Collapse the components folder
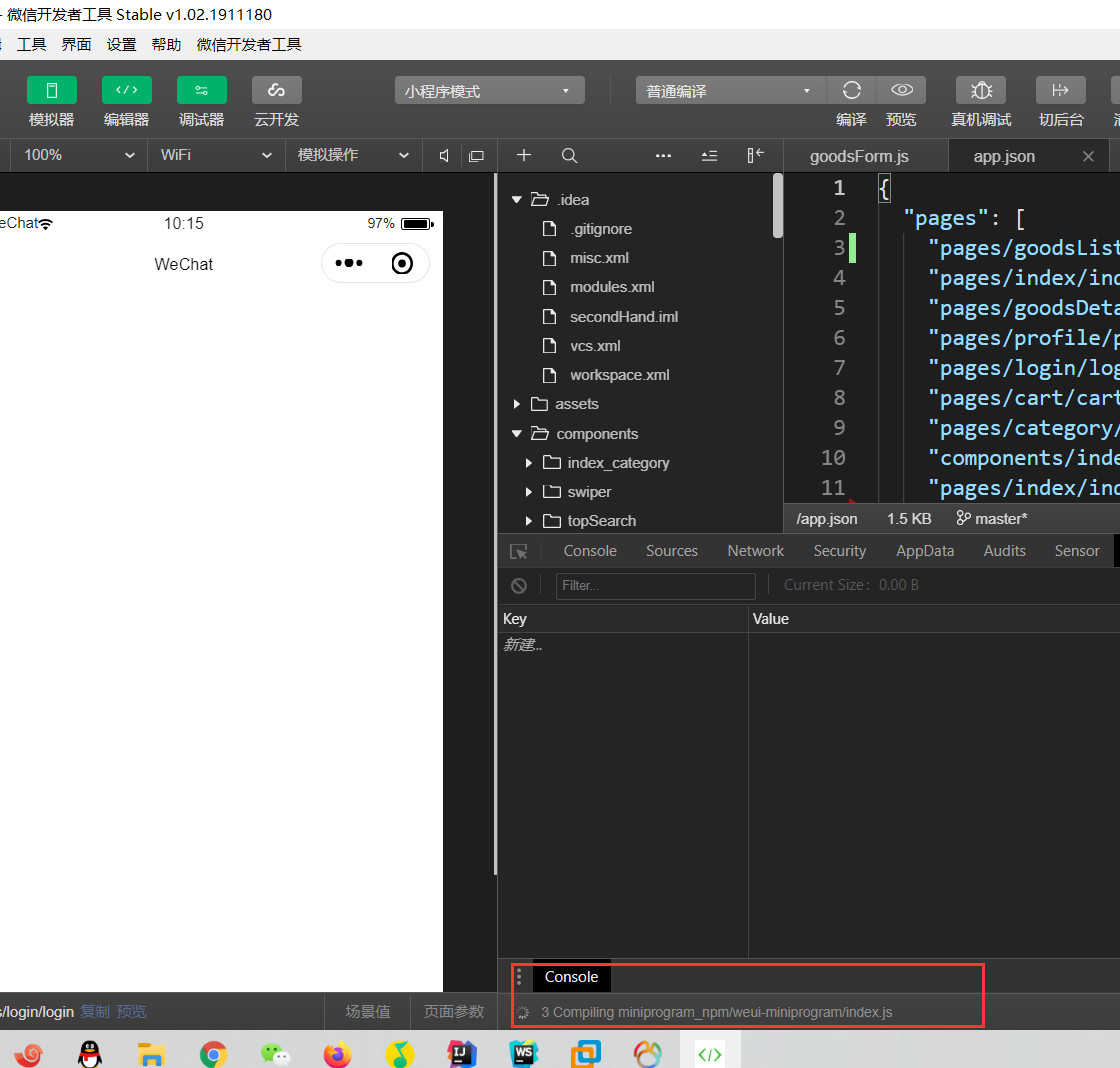Screen dimensions: 1120x1068 pyautogui.click(x=516, y=434)
